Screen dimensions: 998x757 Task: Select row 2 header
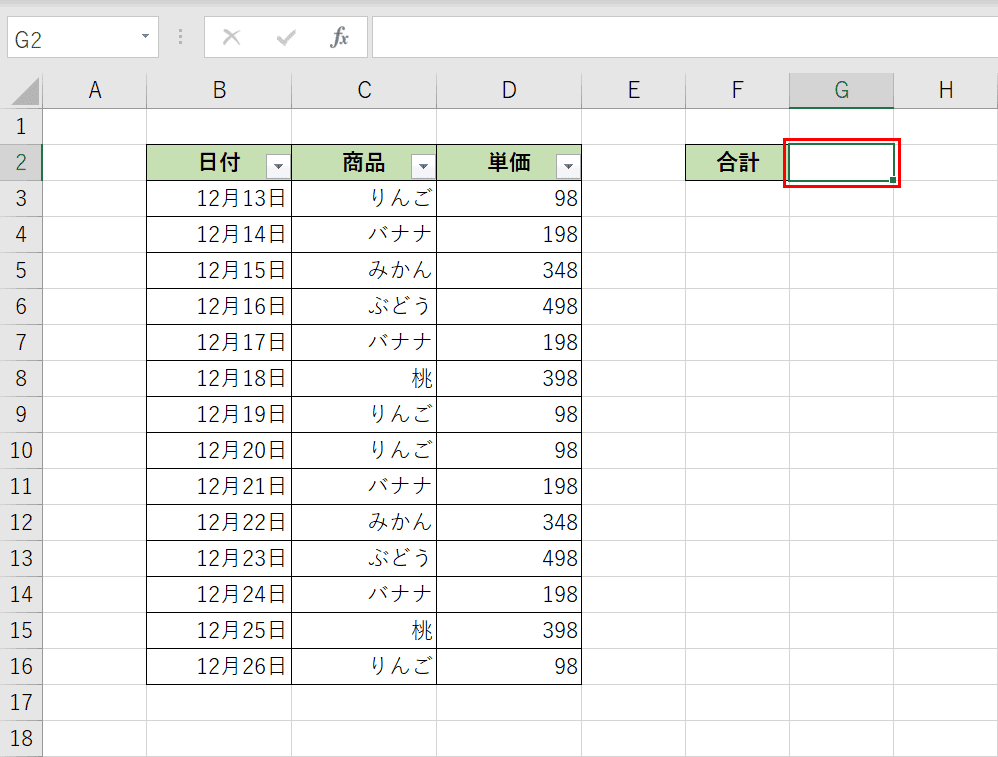[21, 162]
